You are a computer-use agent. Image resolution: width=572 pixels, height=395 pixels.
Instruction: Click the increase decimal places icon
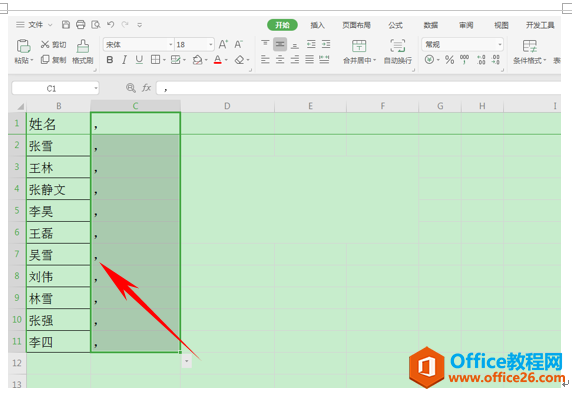point(481,59)
